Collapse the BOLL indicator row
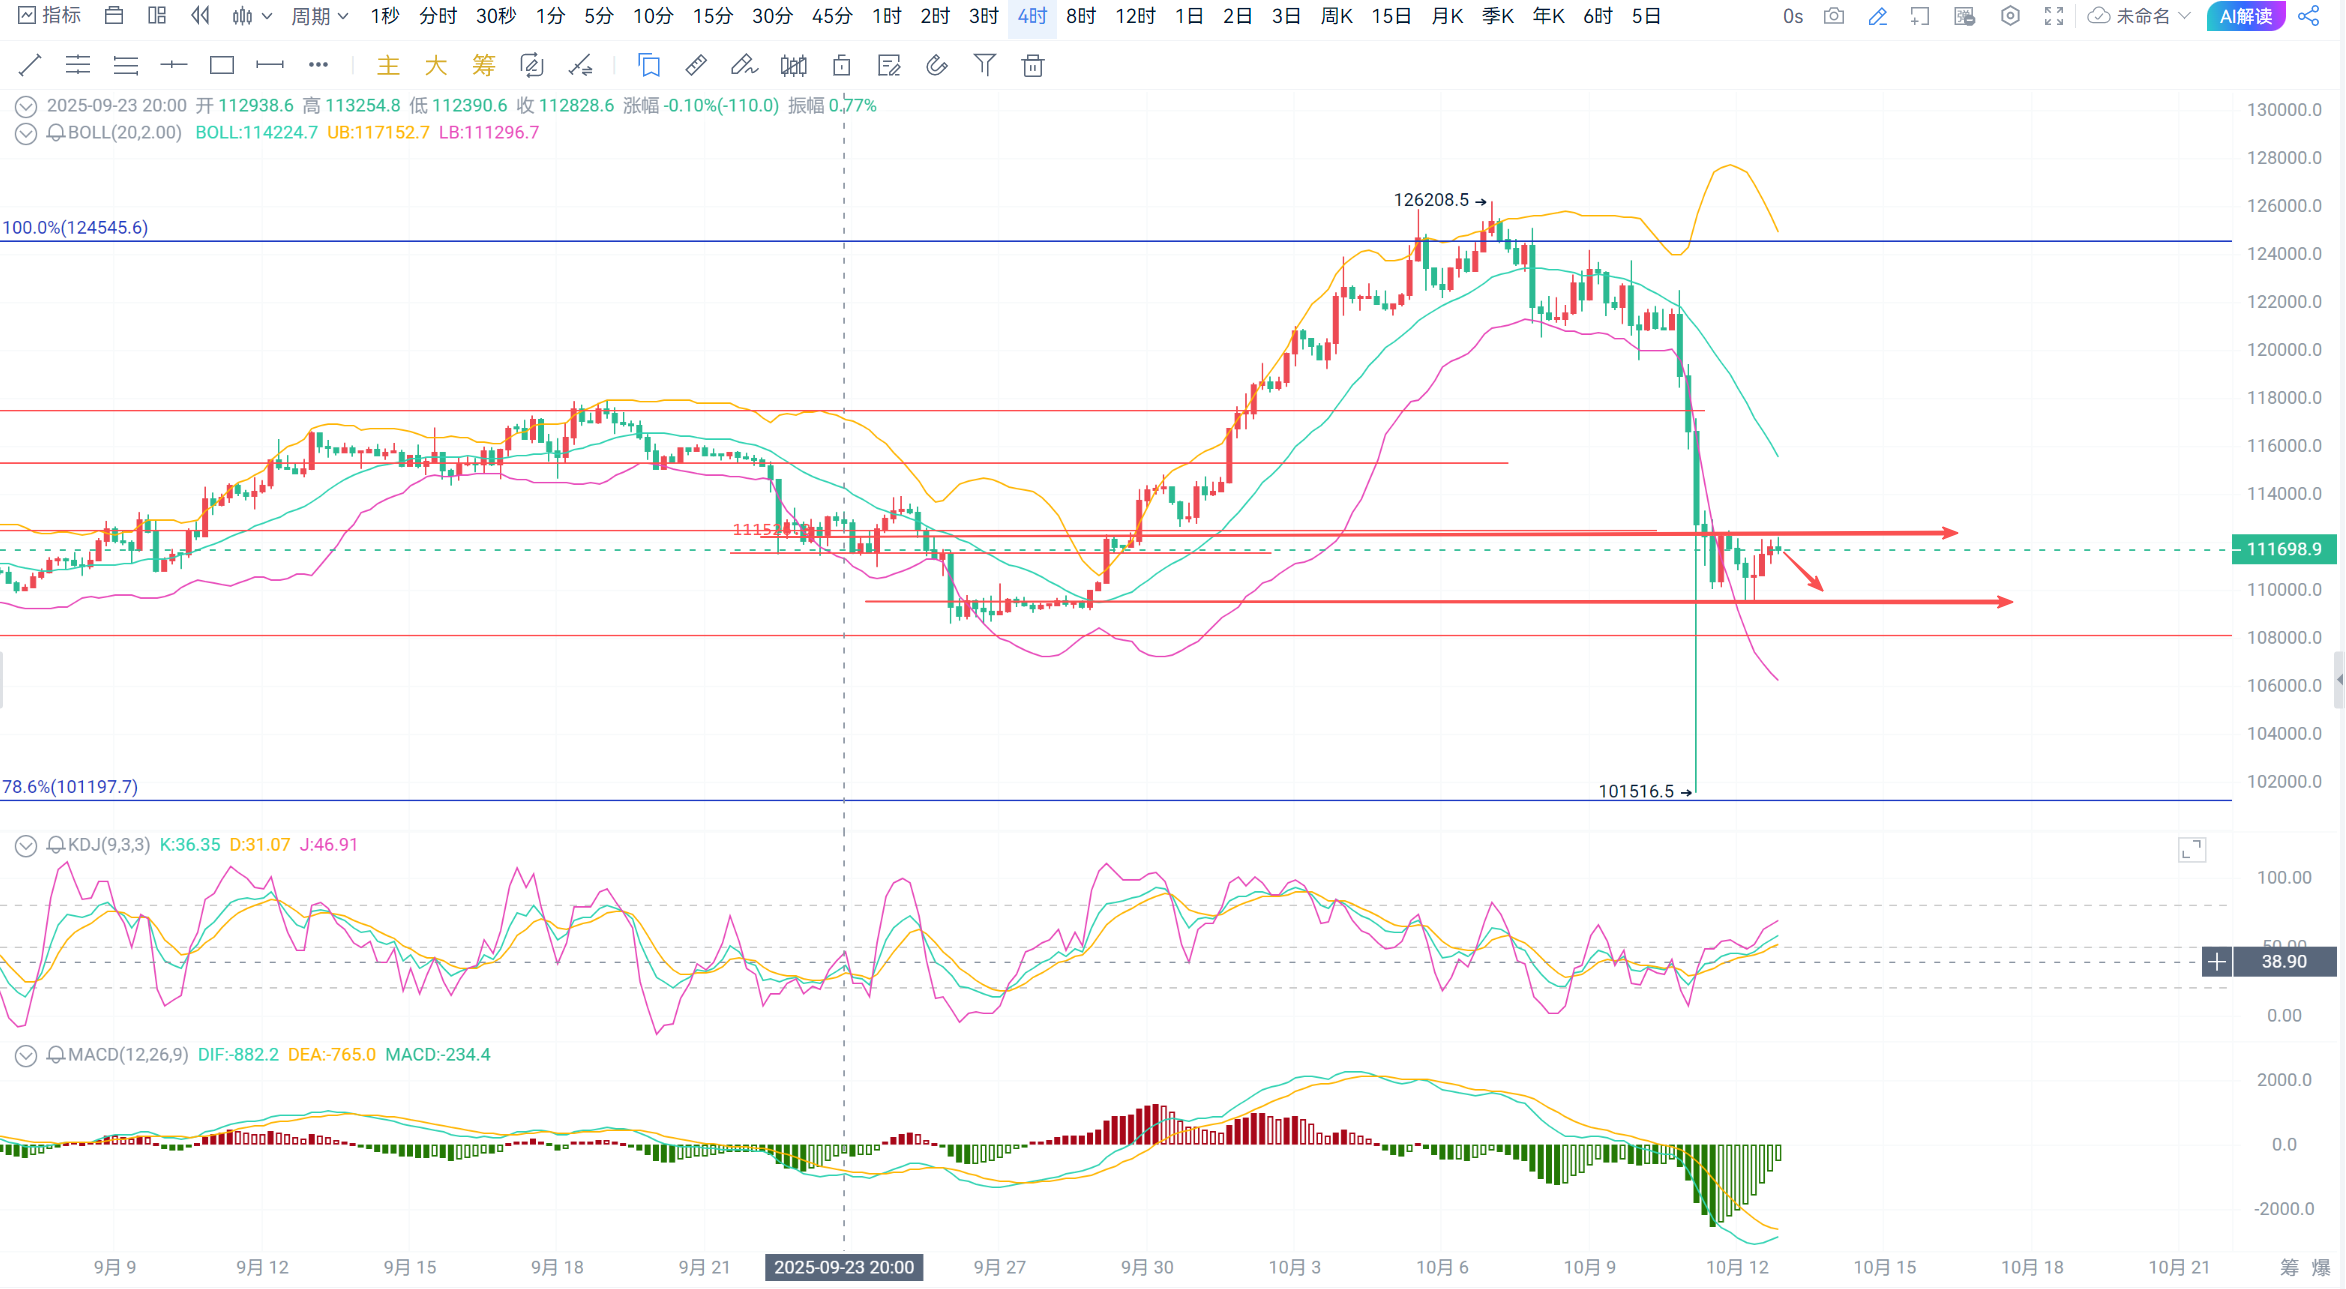Image resolution: width=2346 pixels, height=1289 pixels. coord(26,133)
